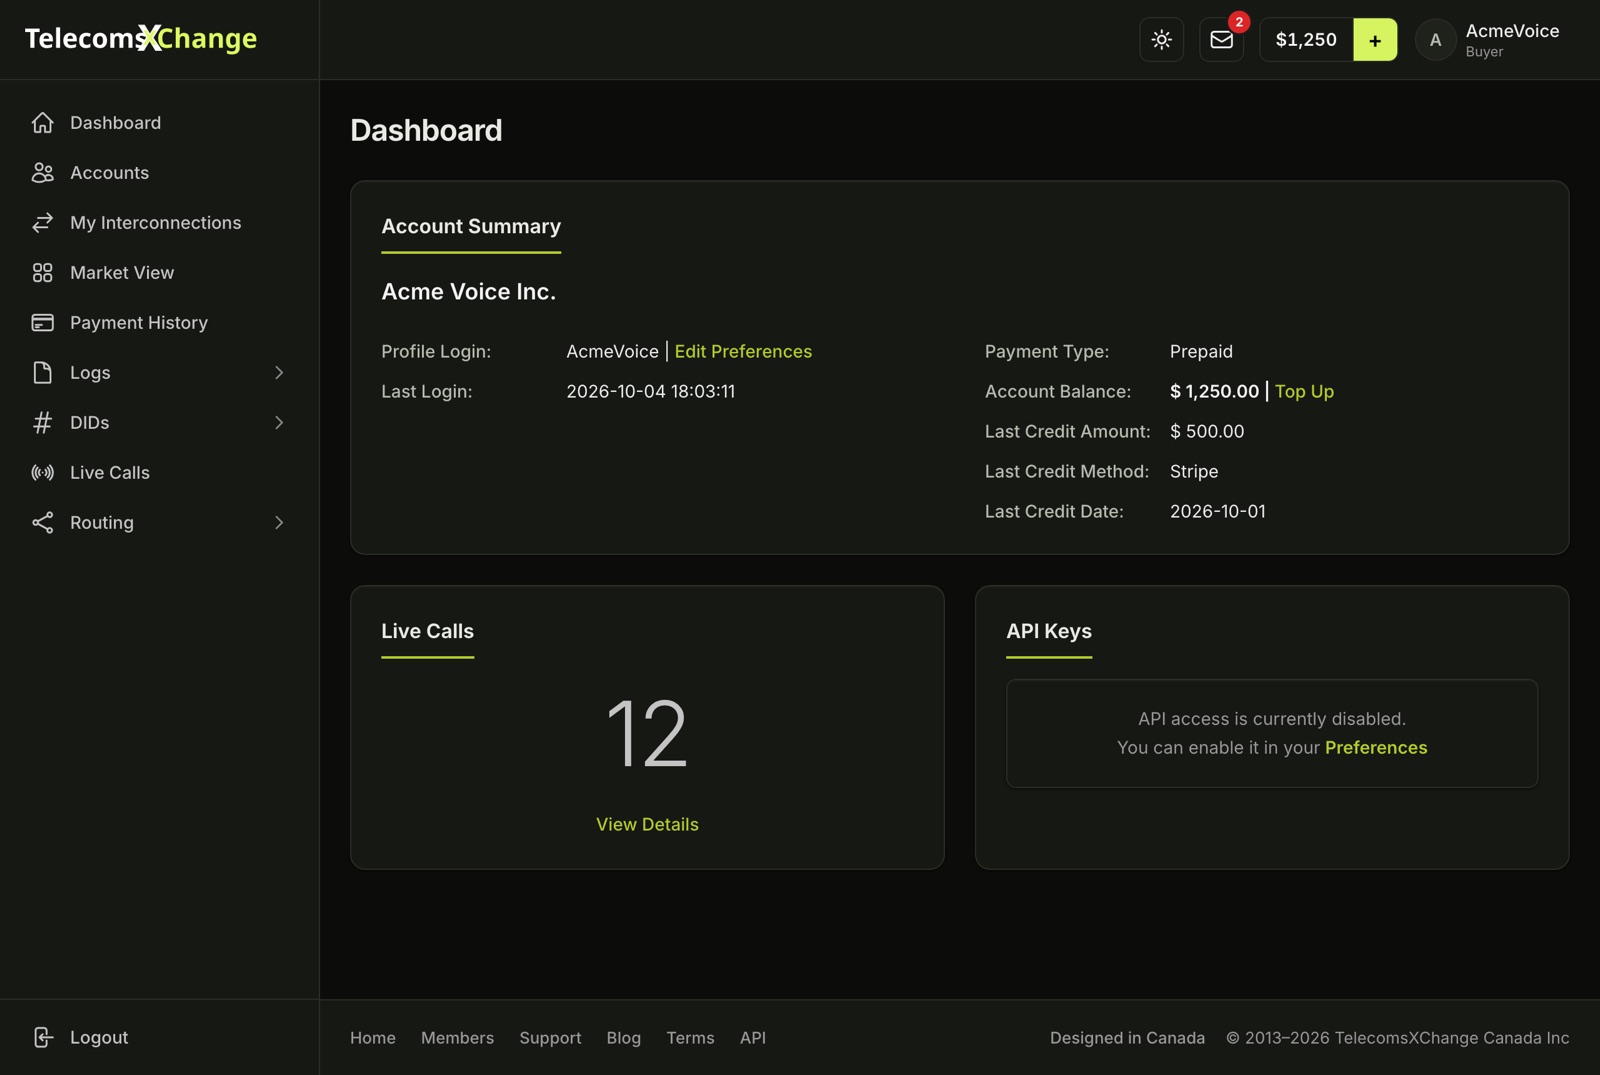Click the user avatar circle labeled A

click(x=1435, y=40)
